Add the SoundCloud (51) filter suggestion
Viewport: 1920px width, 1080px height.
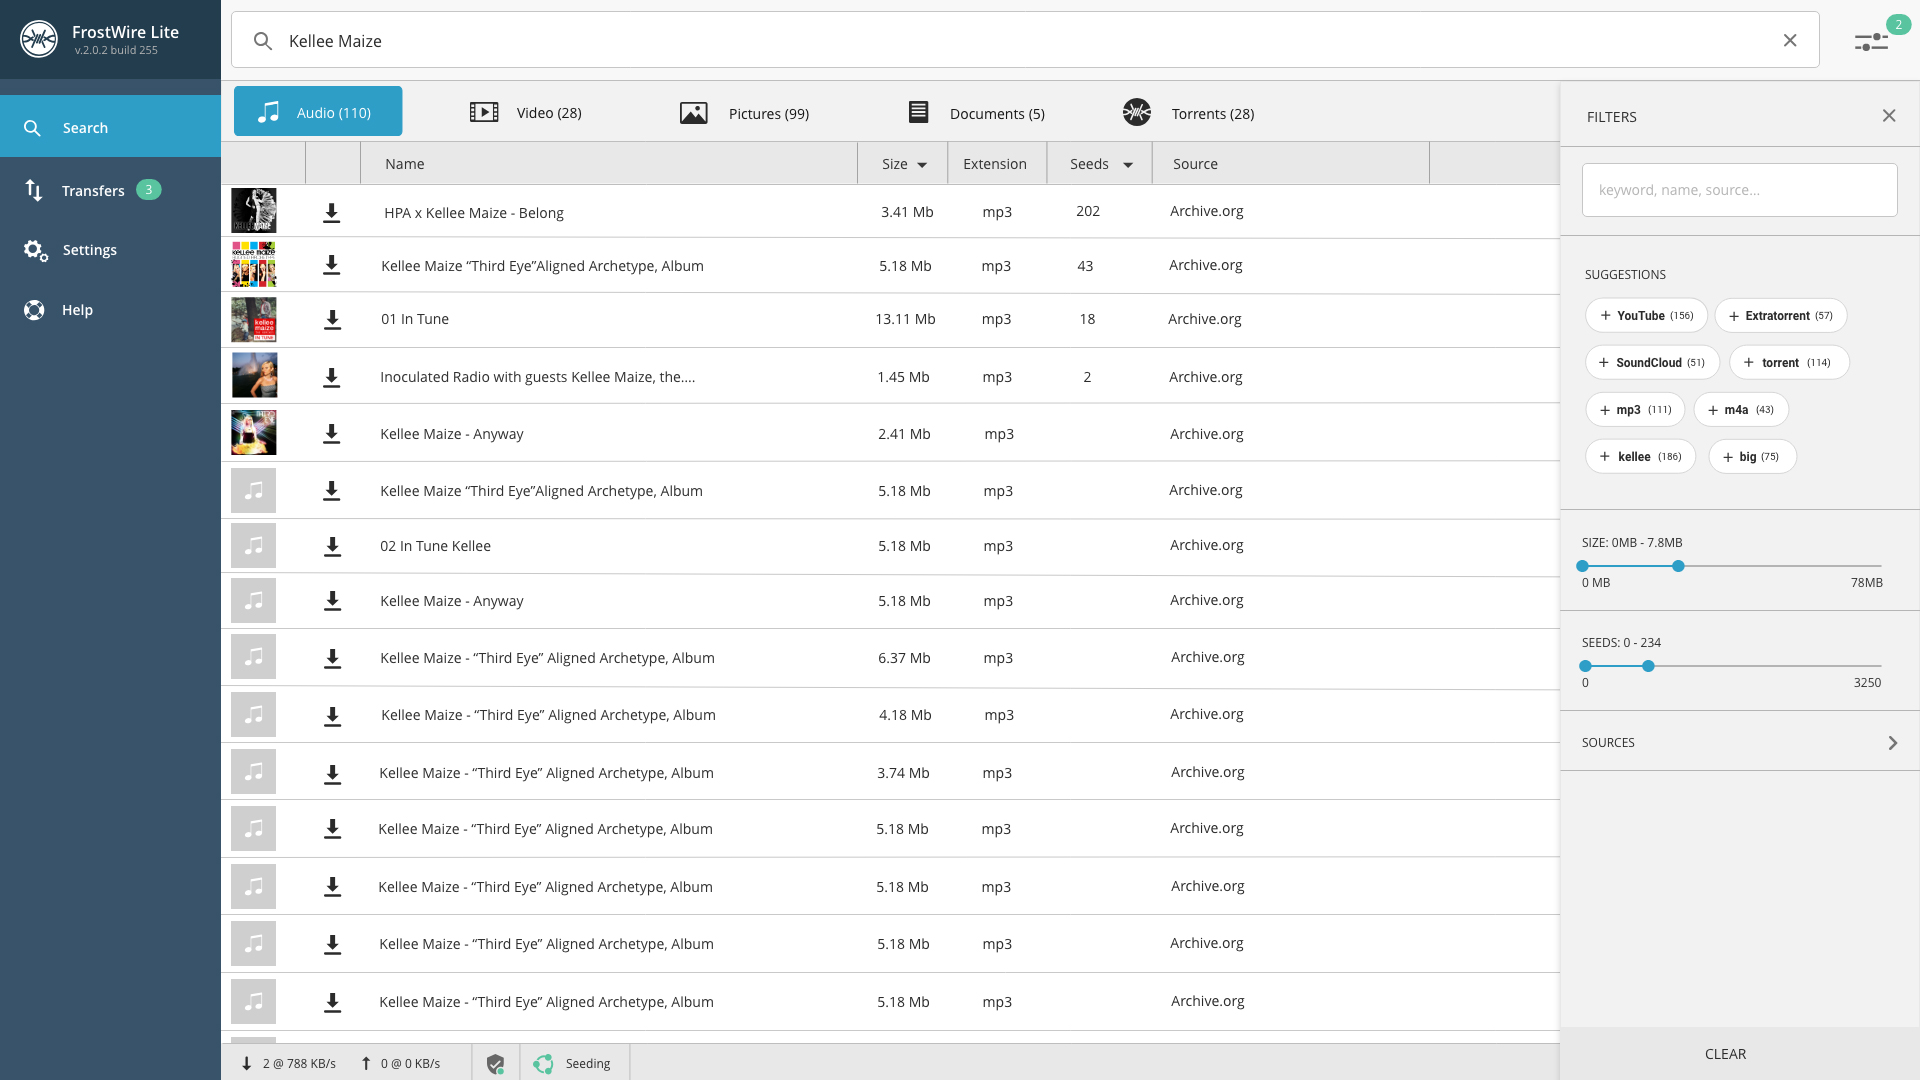(1652, 362)
